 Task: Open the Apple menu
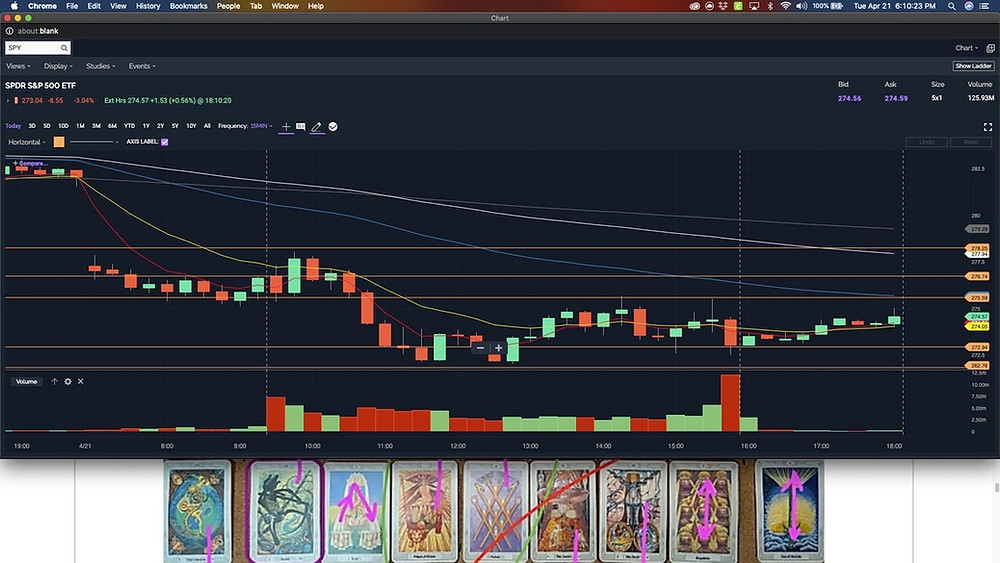[x=14, y=6]
